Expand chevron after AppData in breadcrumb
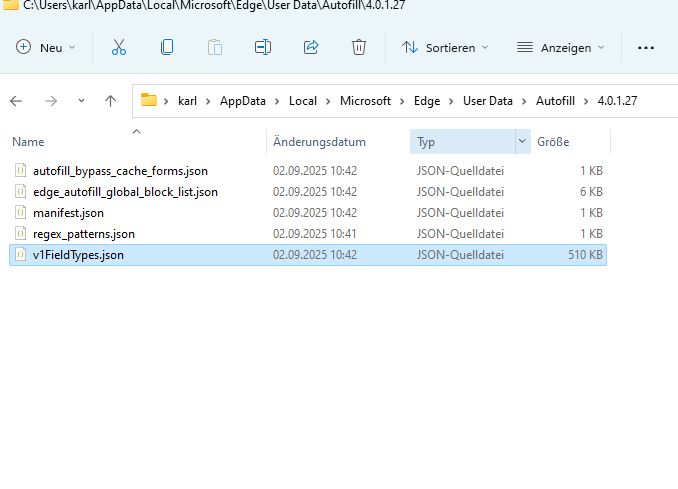 277,101
